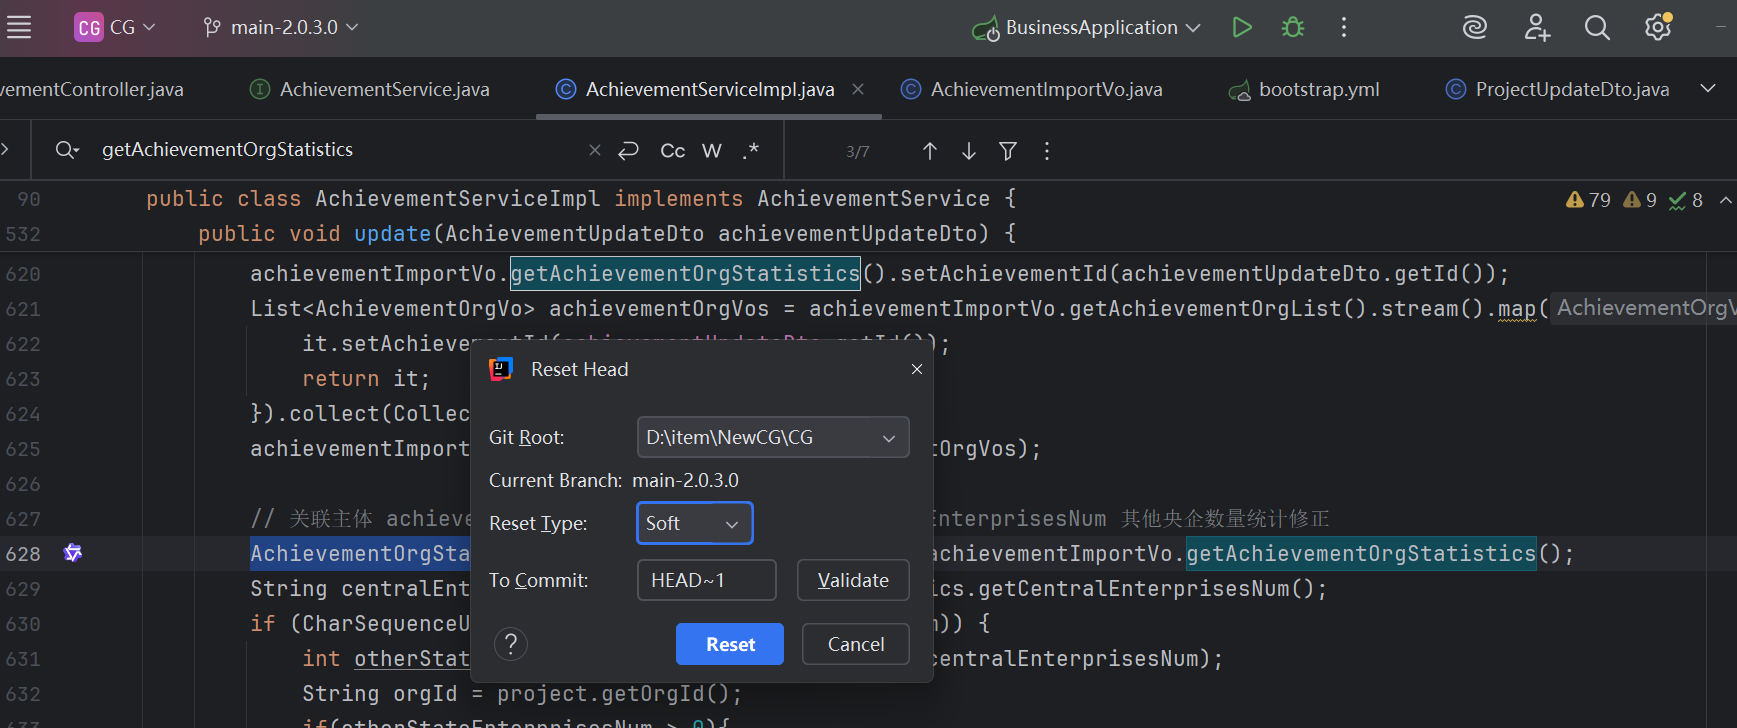Viewport: 1737px width, 728px height.
Task: Open the add collaborator icon
Action: click(1537, 27)
